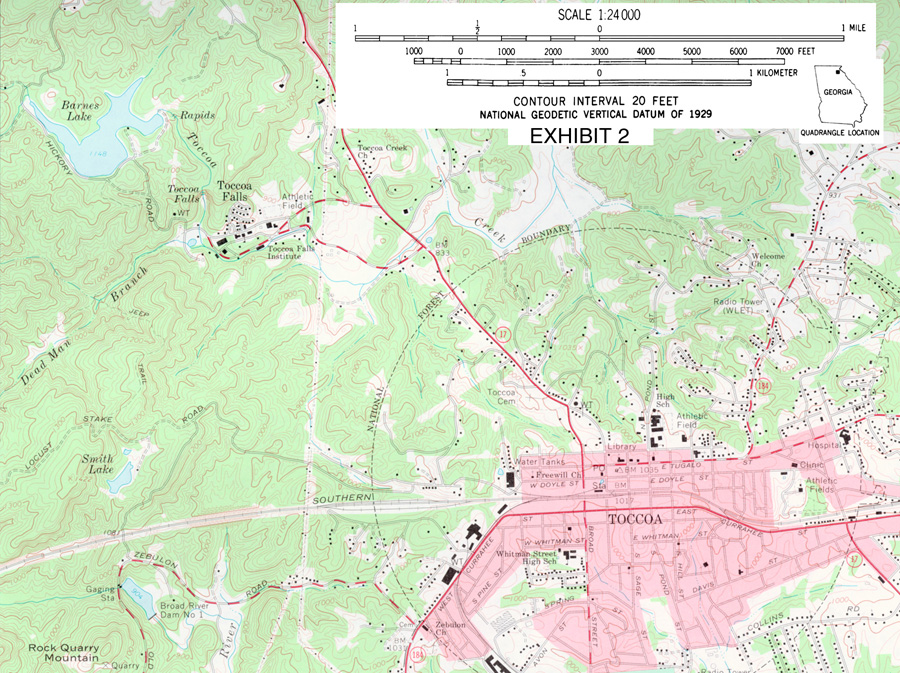The image size is (900, 673).
Task: Select the Freewill Ch label
Action: click(558, 474)
